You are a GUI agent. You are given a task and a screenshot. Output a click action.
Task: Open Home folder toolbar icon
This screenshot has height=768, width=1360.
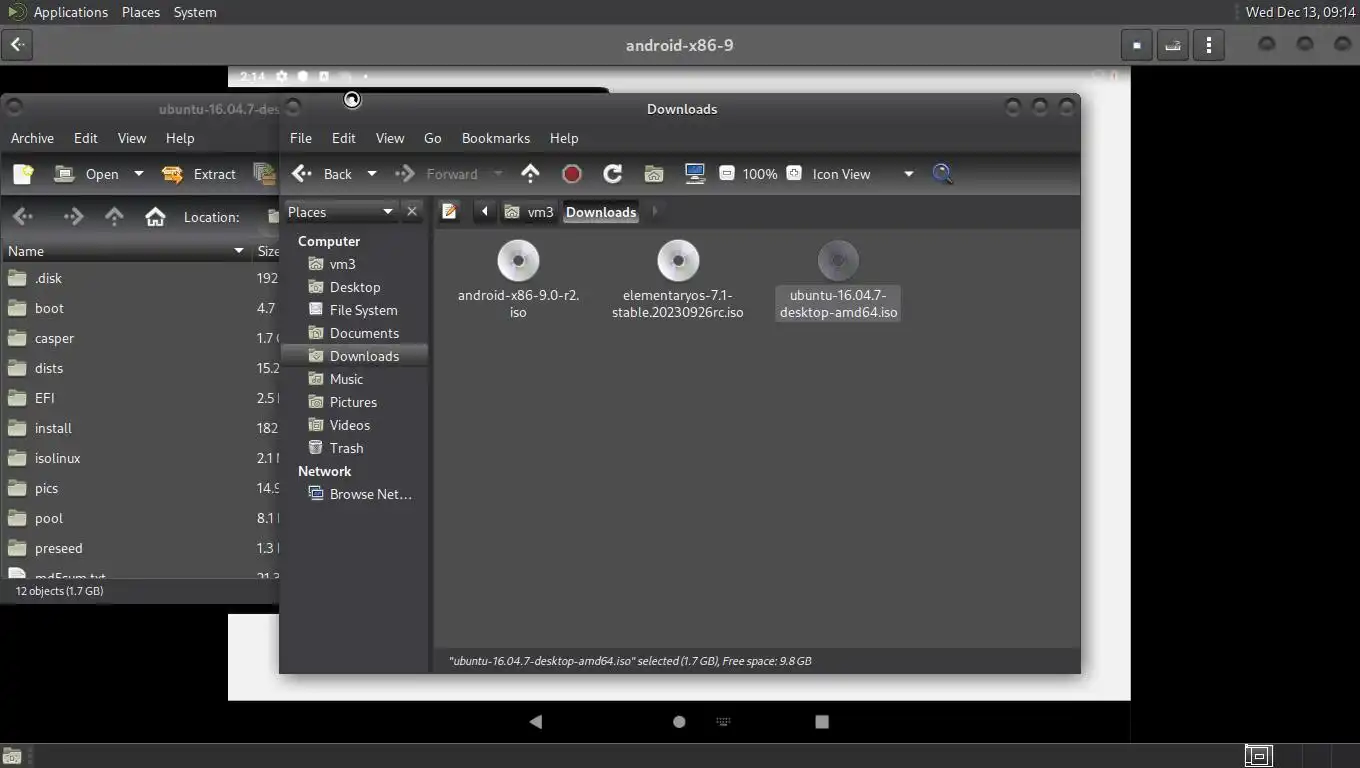pyautogui.click(x=654, y=174)
